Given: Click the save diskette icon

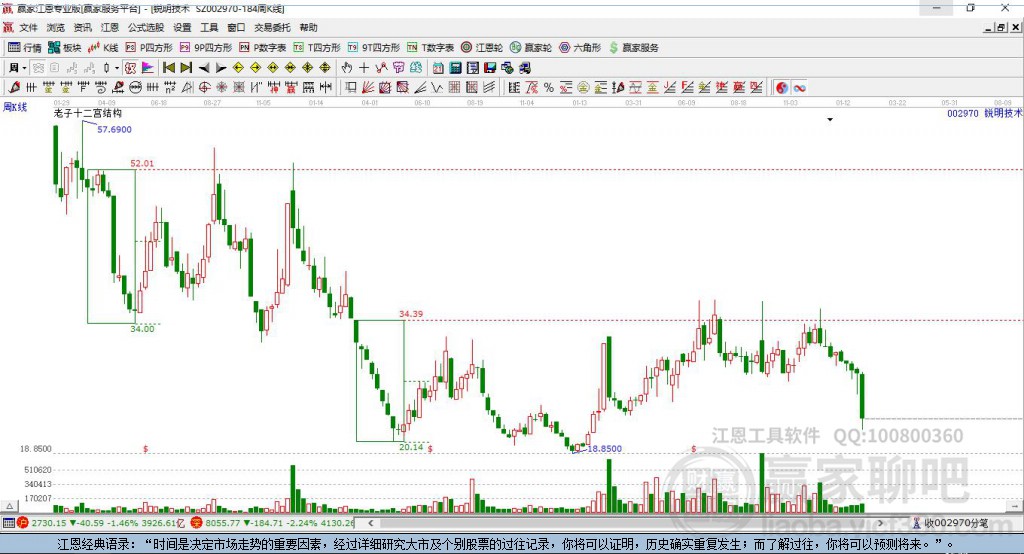Looking at the screenshot, I should [490, 68].
